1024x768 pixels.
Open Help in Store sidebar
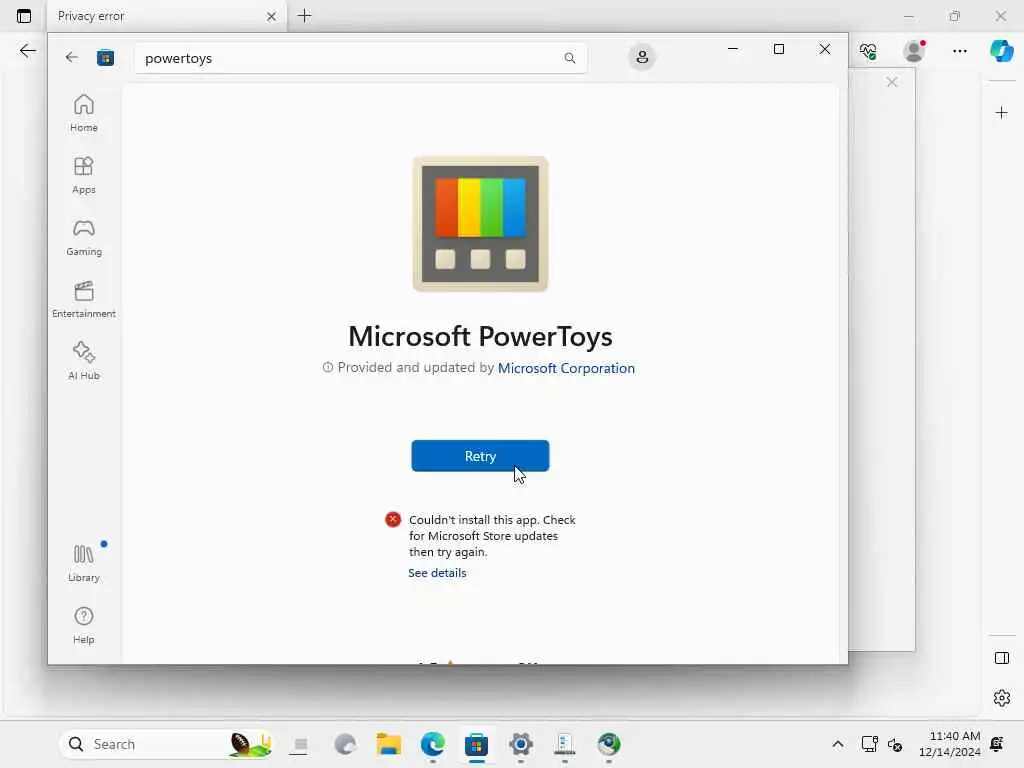(84, 625)
